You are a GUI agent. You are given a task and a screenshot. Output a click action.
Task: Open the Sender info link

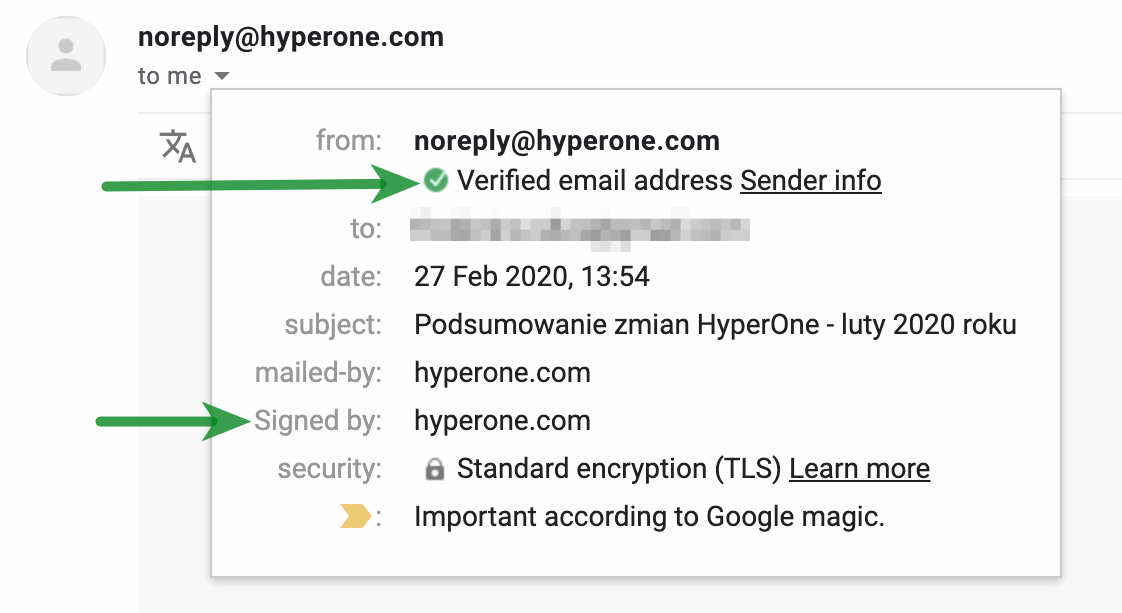tap(810, 181)
